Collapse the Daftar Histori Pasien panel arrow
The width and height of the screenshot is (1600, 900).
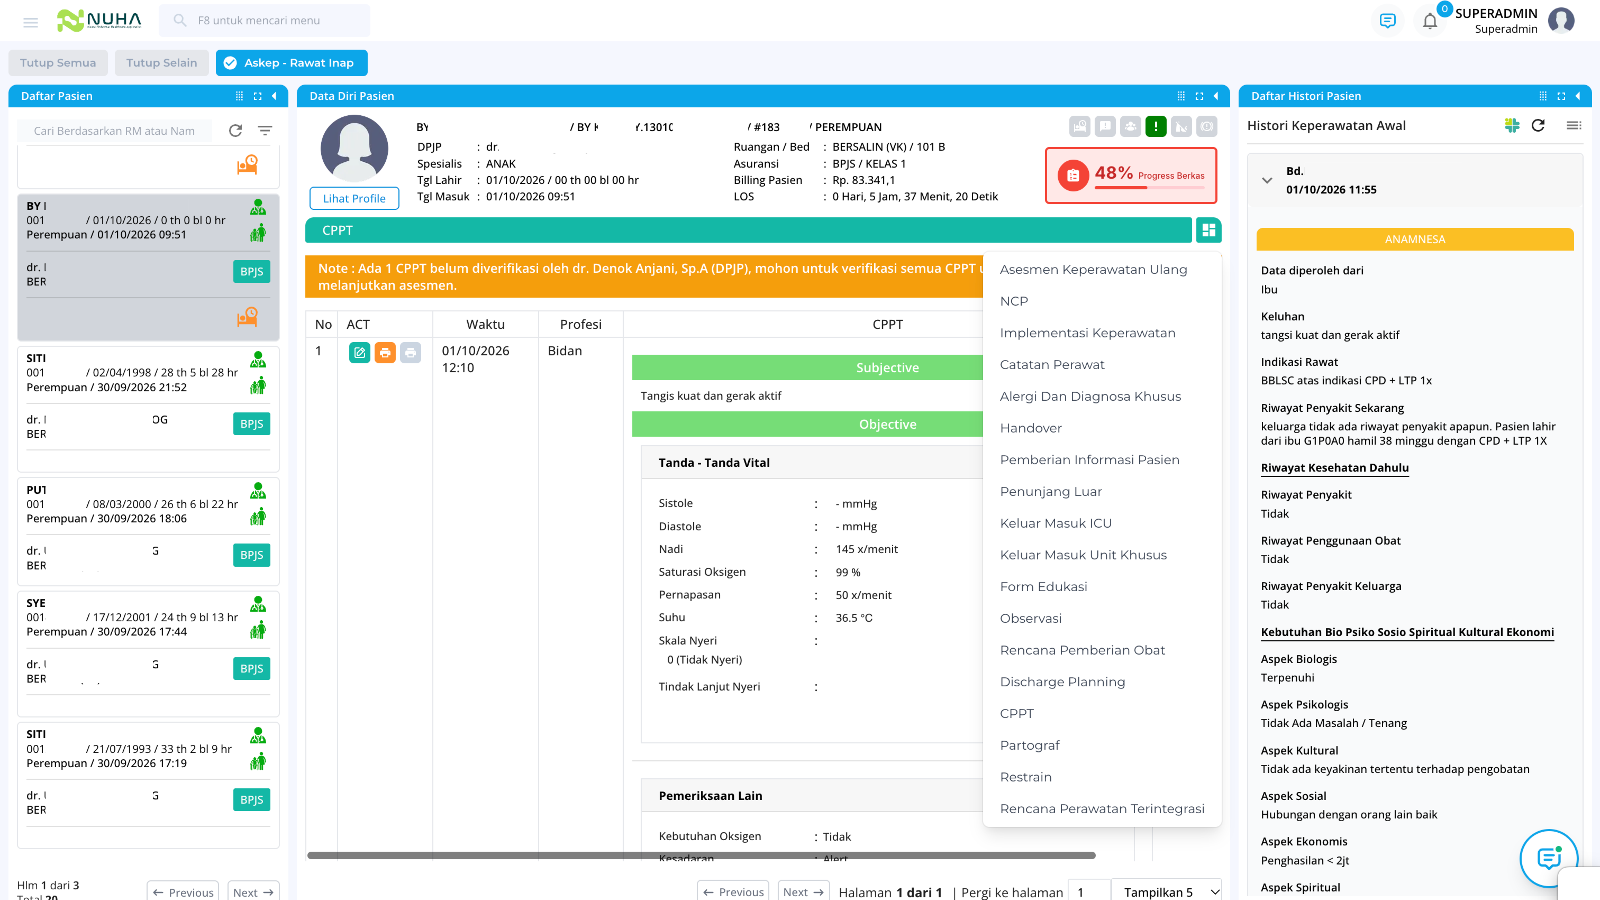click(1578, 96)
